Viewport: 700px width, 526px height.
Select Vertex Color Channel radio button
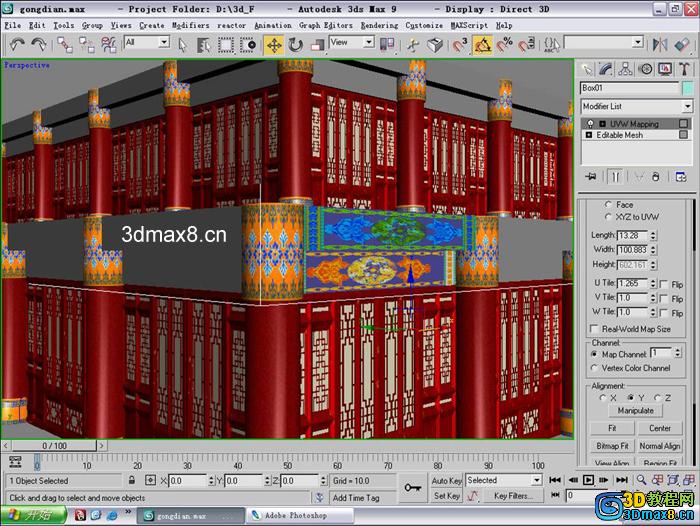[x=594, y=368]
